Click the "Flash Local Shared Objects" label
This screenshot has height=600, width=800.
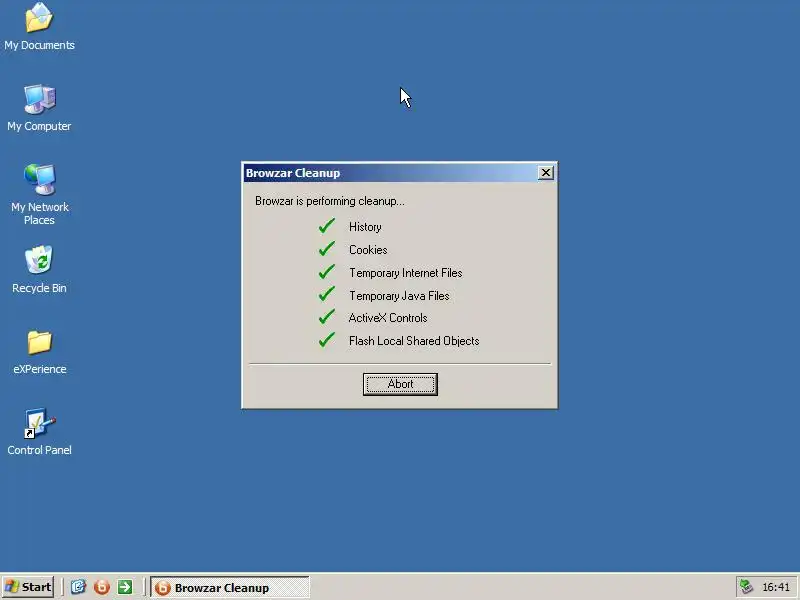(414, 341)
